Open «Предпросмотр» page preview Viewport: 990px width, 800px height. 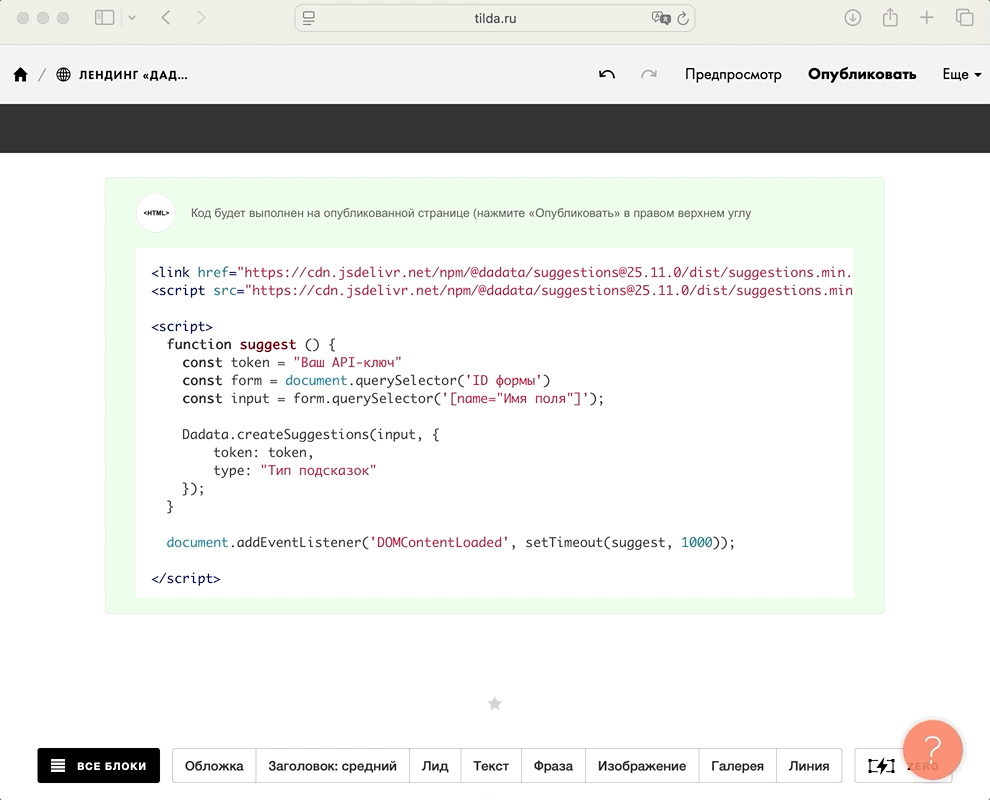[733, 75]
